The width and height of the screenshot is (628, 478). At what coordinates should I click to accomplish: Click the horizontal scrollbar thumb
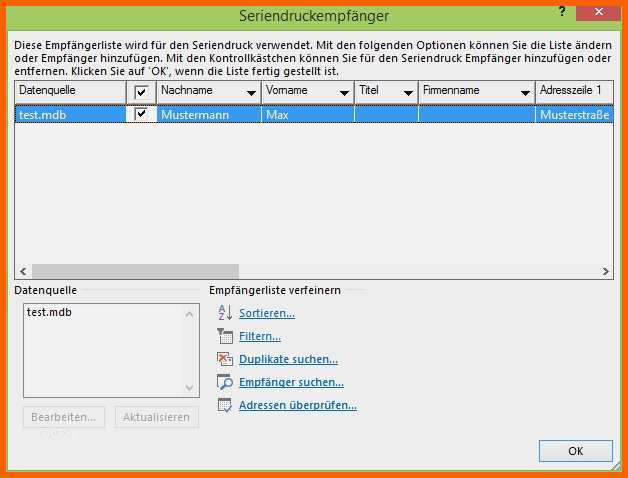click(135, 271)
